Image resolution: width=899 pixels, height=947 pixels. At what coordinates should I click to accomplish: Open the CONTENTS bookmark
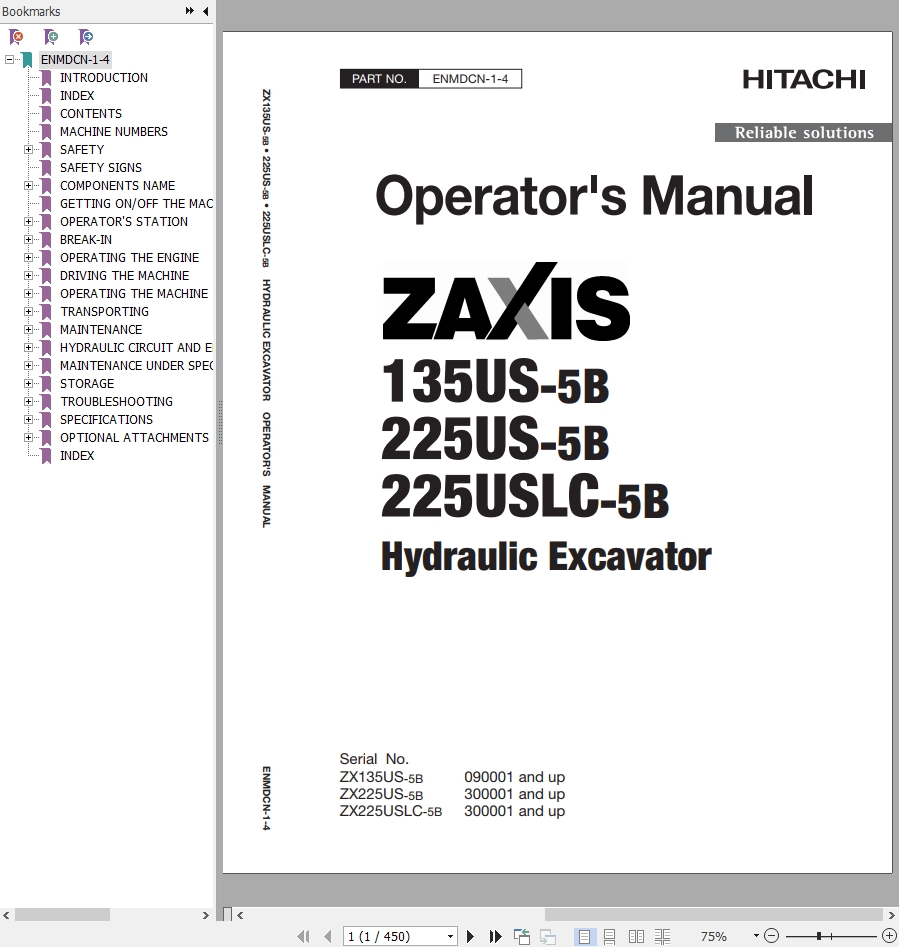pos(91,114)
